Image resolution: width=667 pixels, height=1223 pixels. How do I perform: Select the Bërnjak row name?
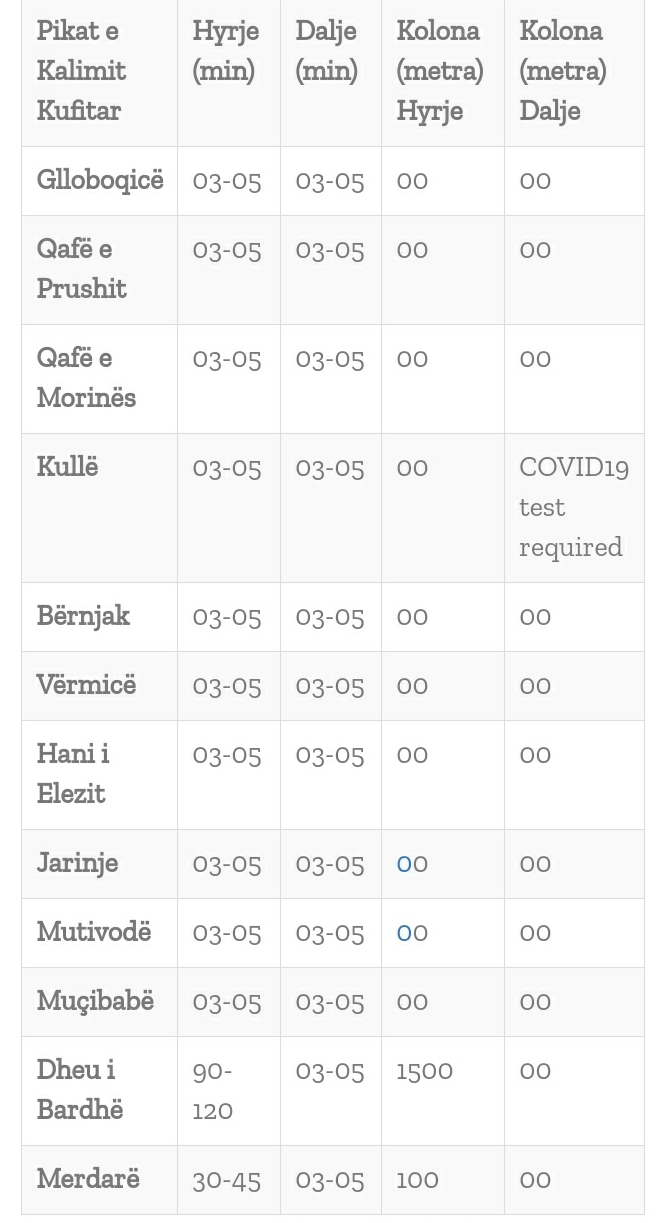point(83,616)
